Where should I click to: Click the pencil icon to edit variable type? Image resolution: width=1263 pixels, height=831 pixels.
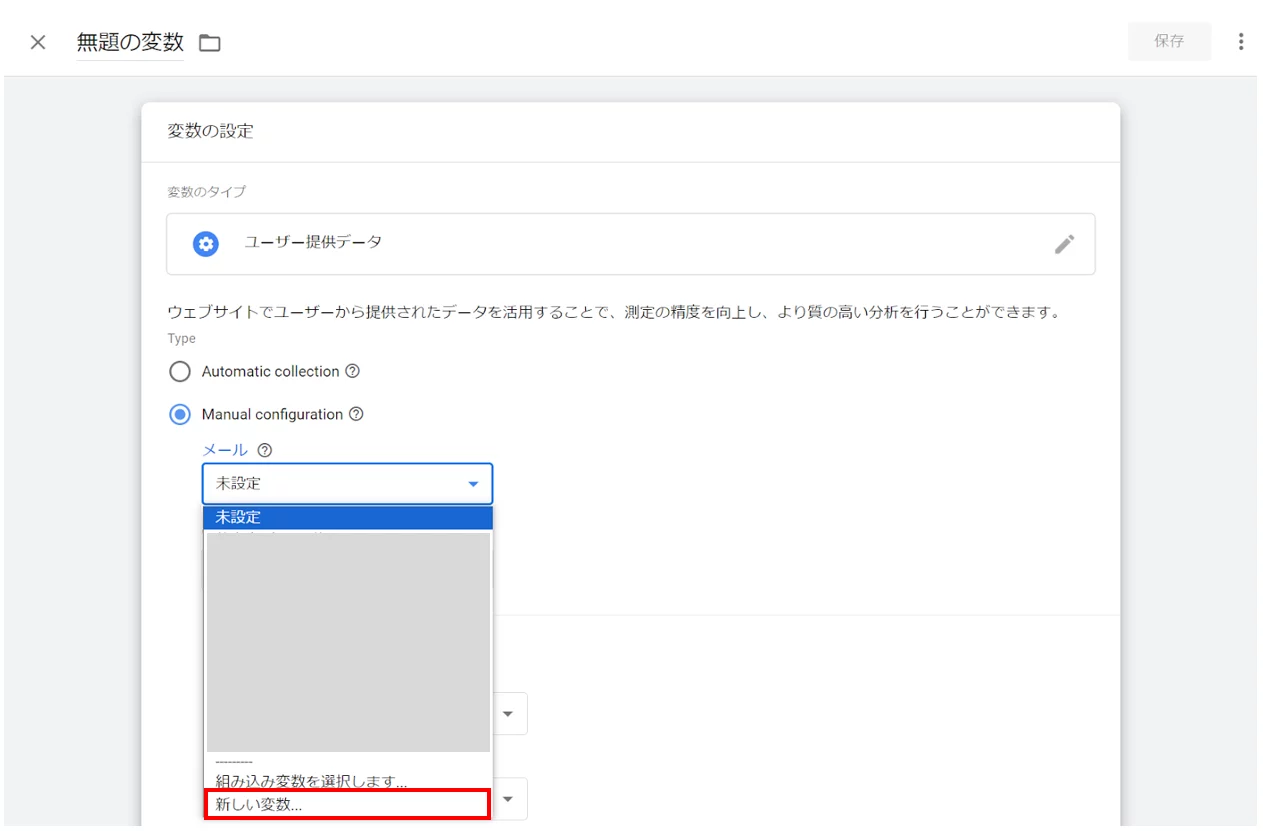[x=1065, y=243]
